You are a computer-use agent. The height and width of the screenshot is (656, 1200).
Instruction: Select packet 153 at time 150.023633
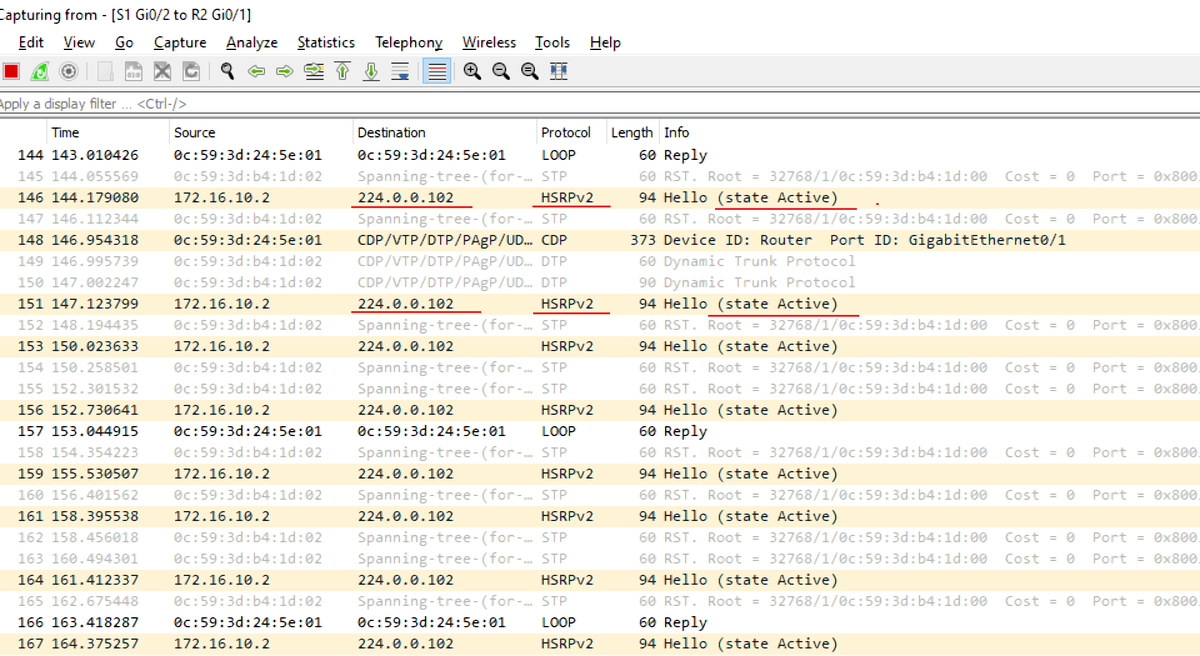coord(600,346)
